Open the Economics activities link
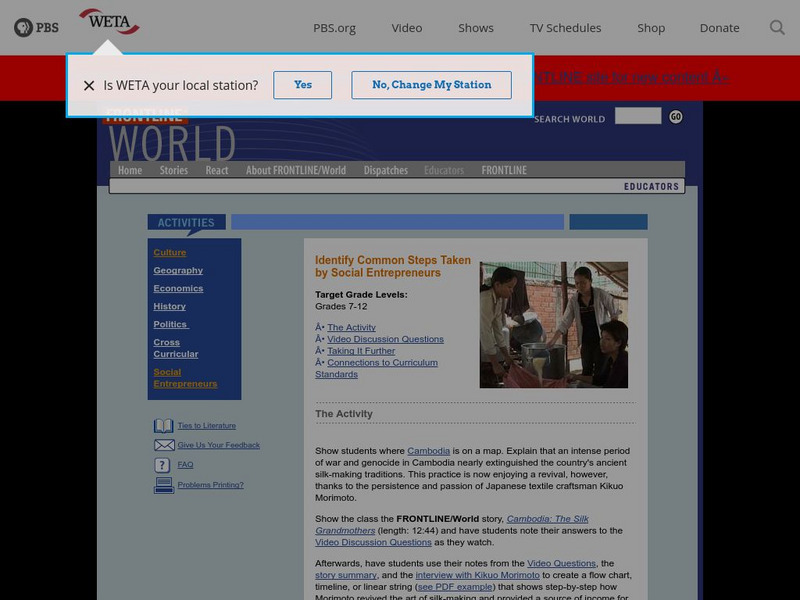The width and height of the screenshot is (800, 600). [x=178, y=288]
